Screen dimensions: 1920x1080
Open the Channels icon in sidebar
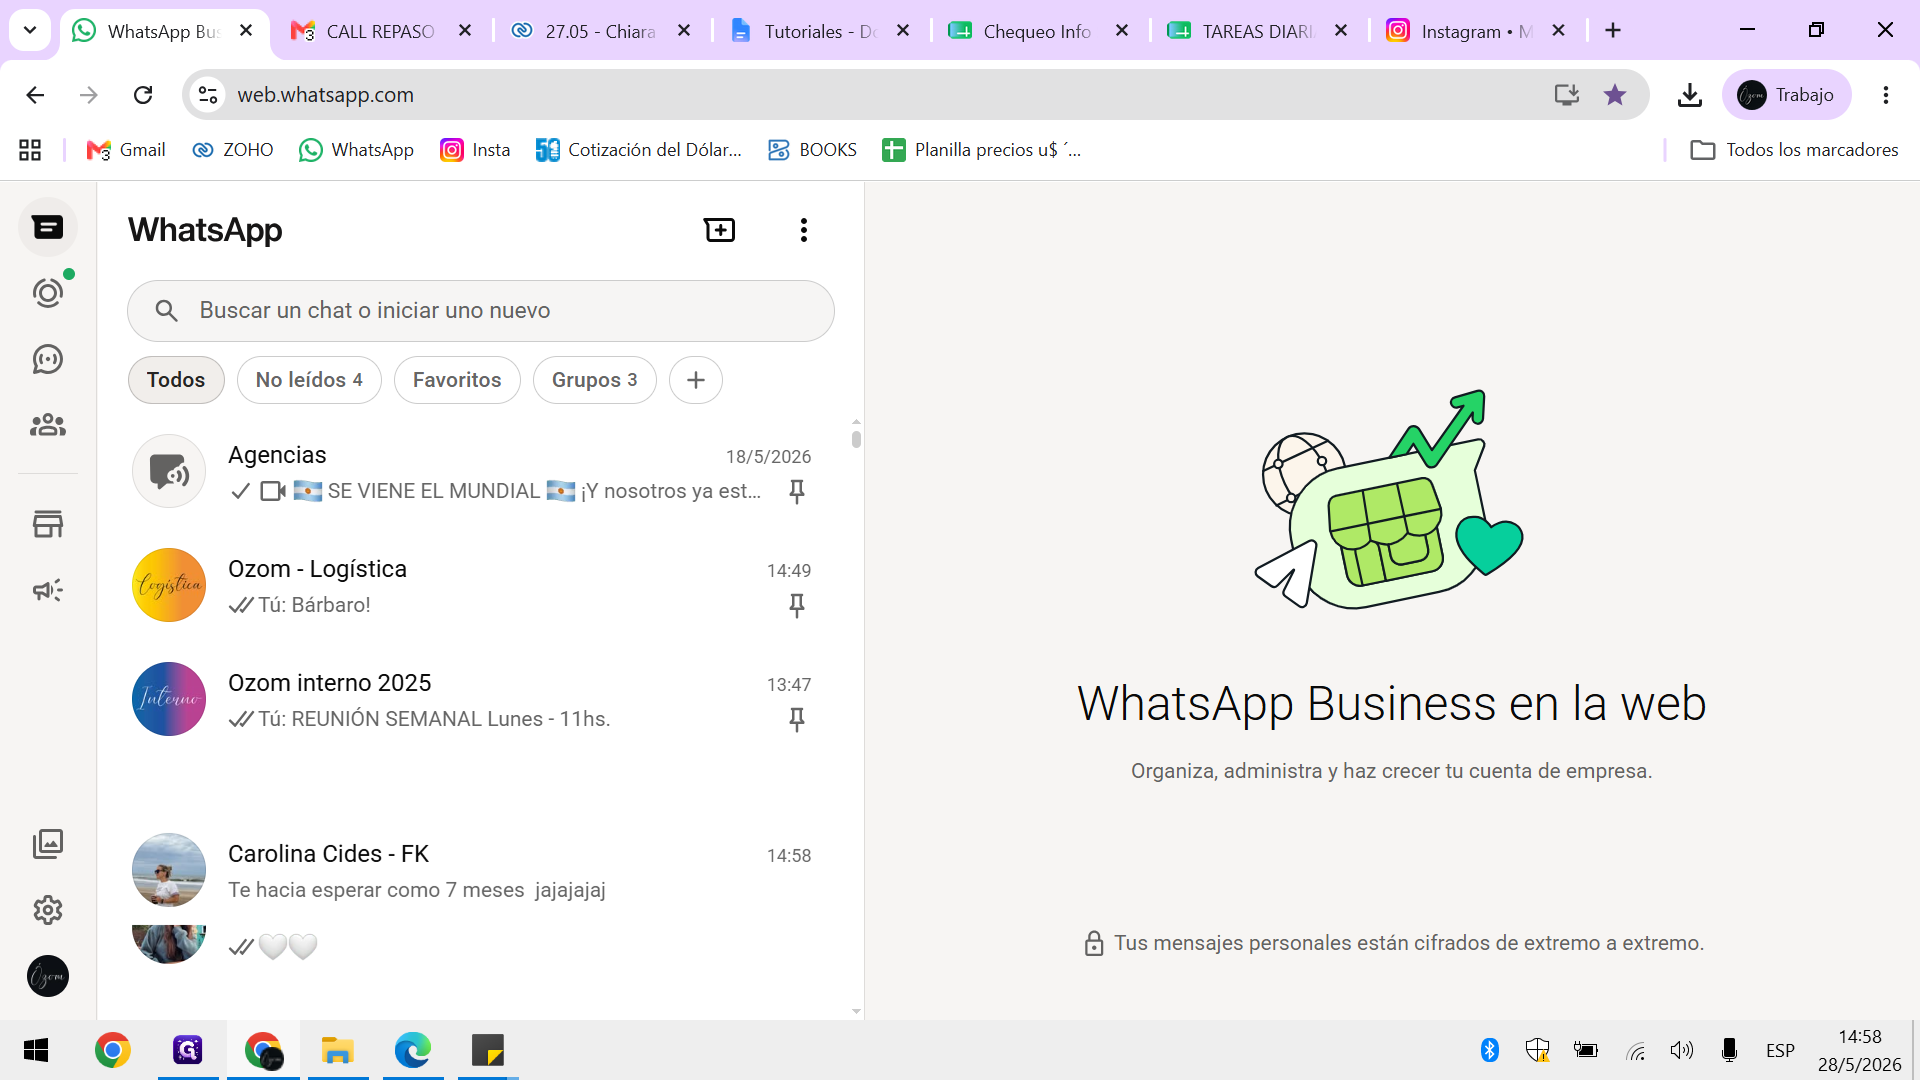48,359
